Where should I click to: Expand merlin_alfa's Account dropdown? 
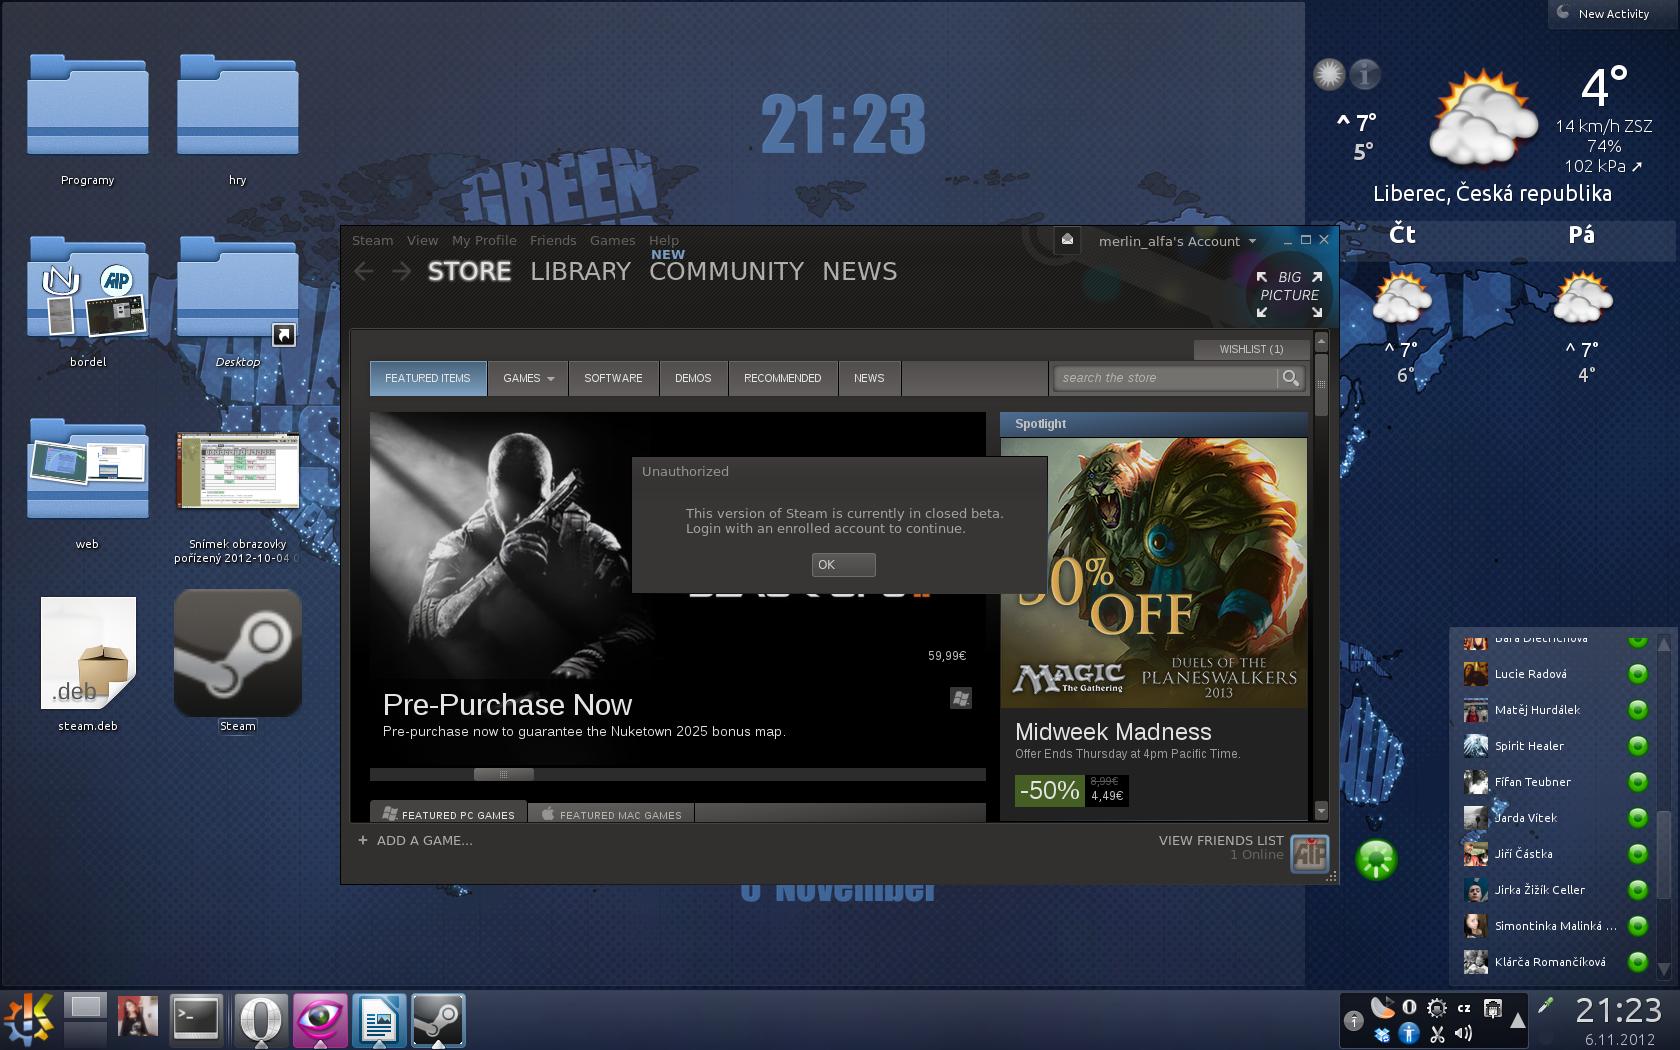point(1177,241)
